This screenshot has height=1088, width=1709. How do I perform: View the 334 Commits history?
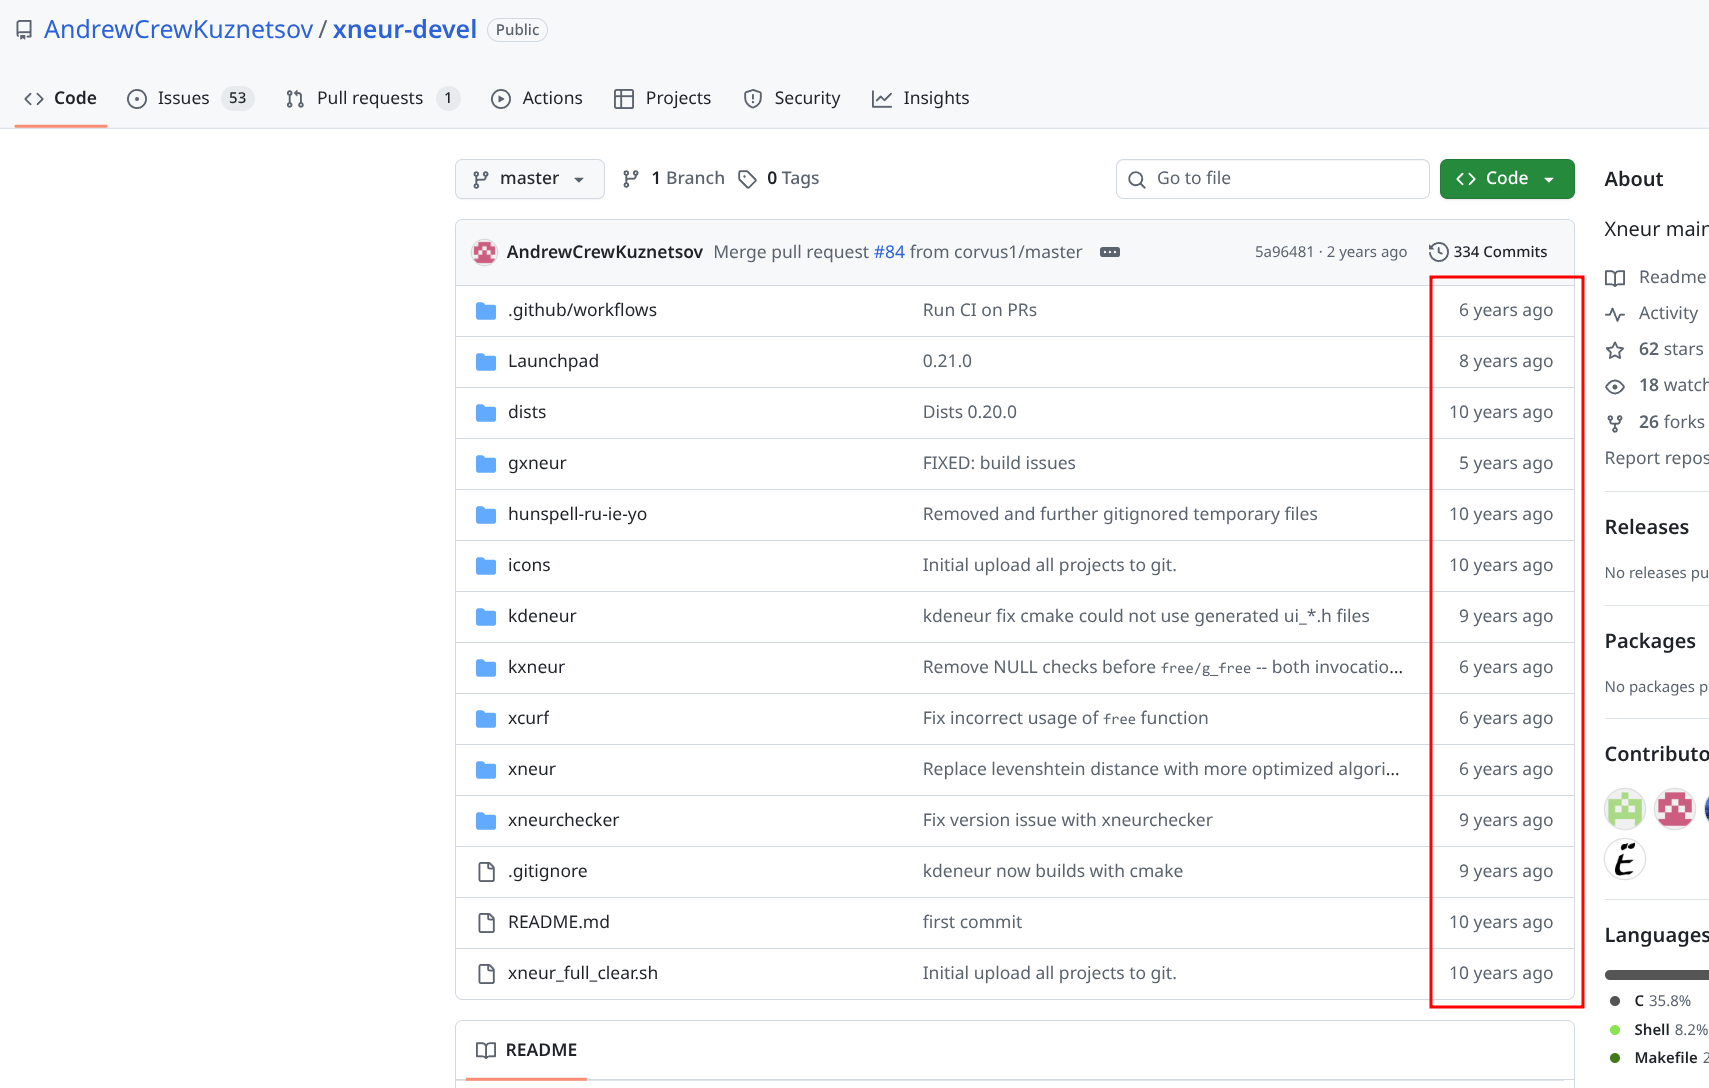pos(1489,252)
